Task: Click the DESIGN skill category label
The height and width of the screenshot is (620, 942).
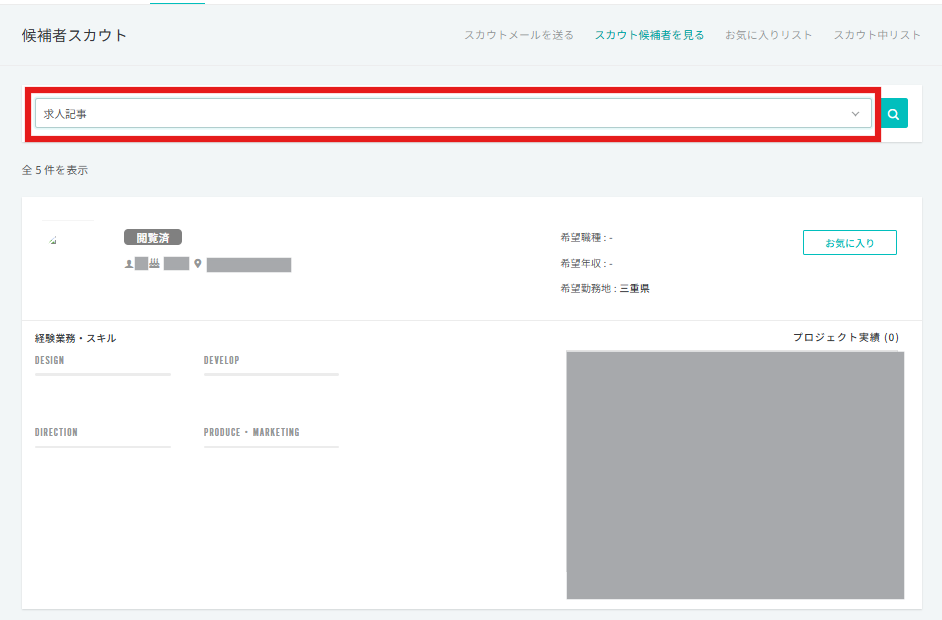Action: (x=49, y=360)
